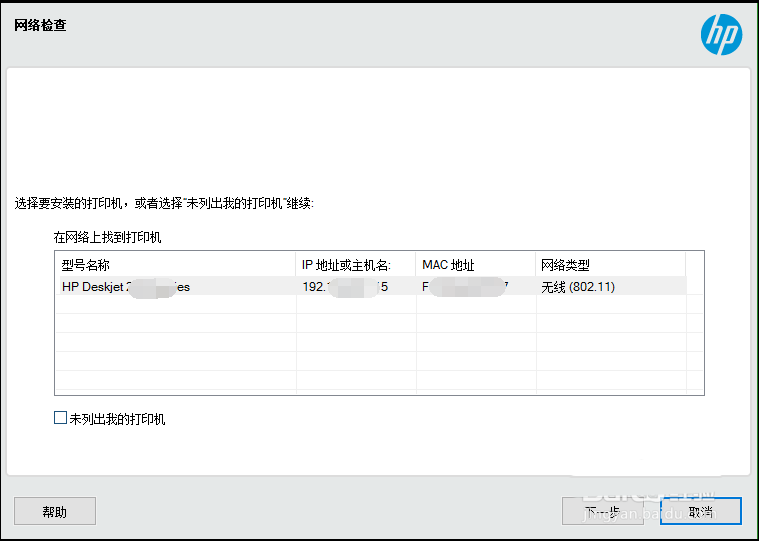Check the 未列出我的打印机 checkbox
The height and width of the screenshot is (541, 759).
coord(61,418)
